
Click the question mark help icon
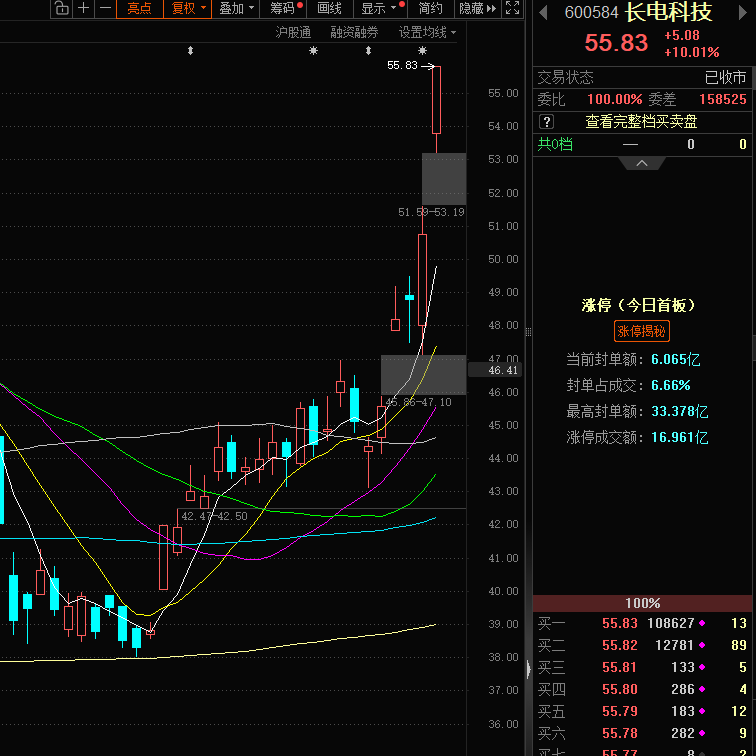(546, 122)
